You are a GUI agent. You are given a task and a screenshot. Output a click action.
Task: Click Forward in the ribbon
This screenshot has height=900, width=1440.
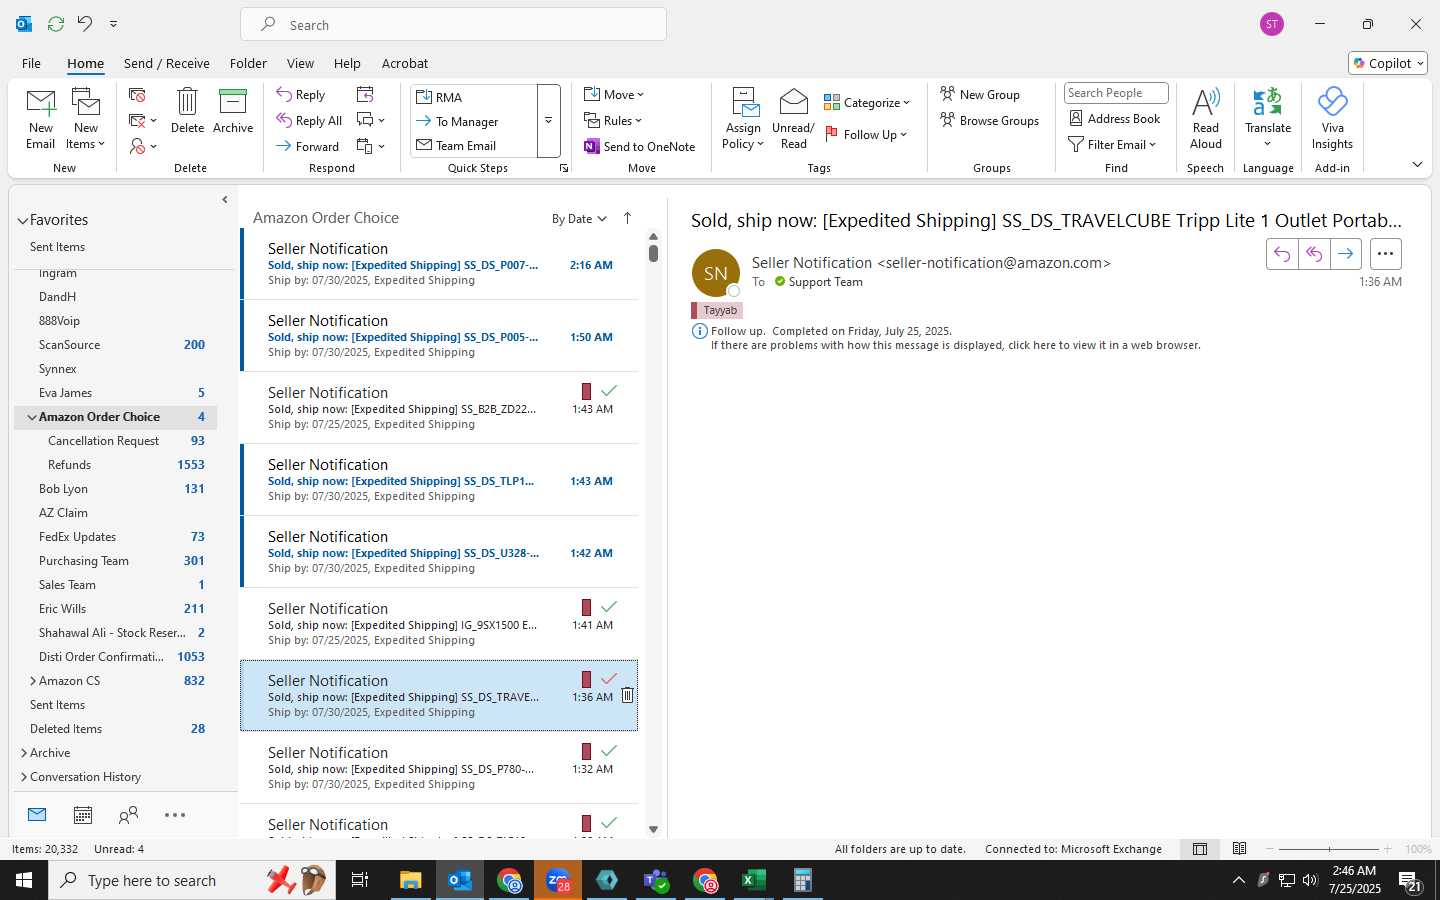(308, 146)
